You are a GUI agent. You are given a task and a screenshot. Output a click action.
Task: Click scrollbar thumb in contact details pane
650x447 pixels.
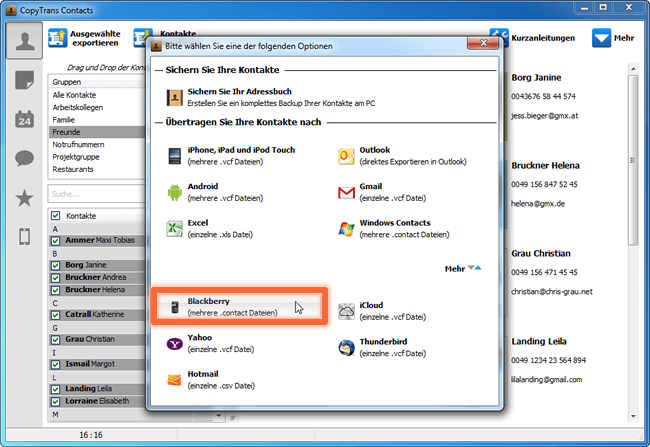(x=633, y=160)
